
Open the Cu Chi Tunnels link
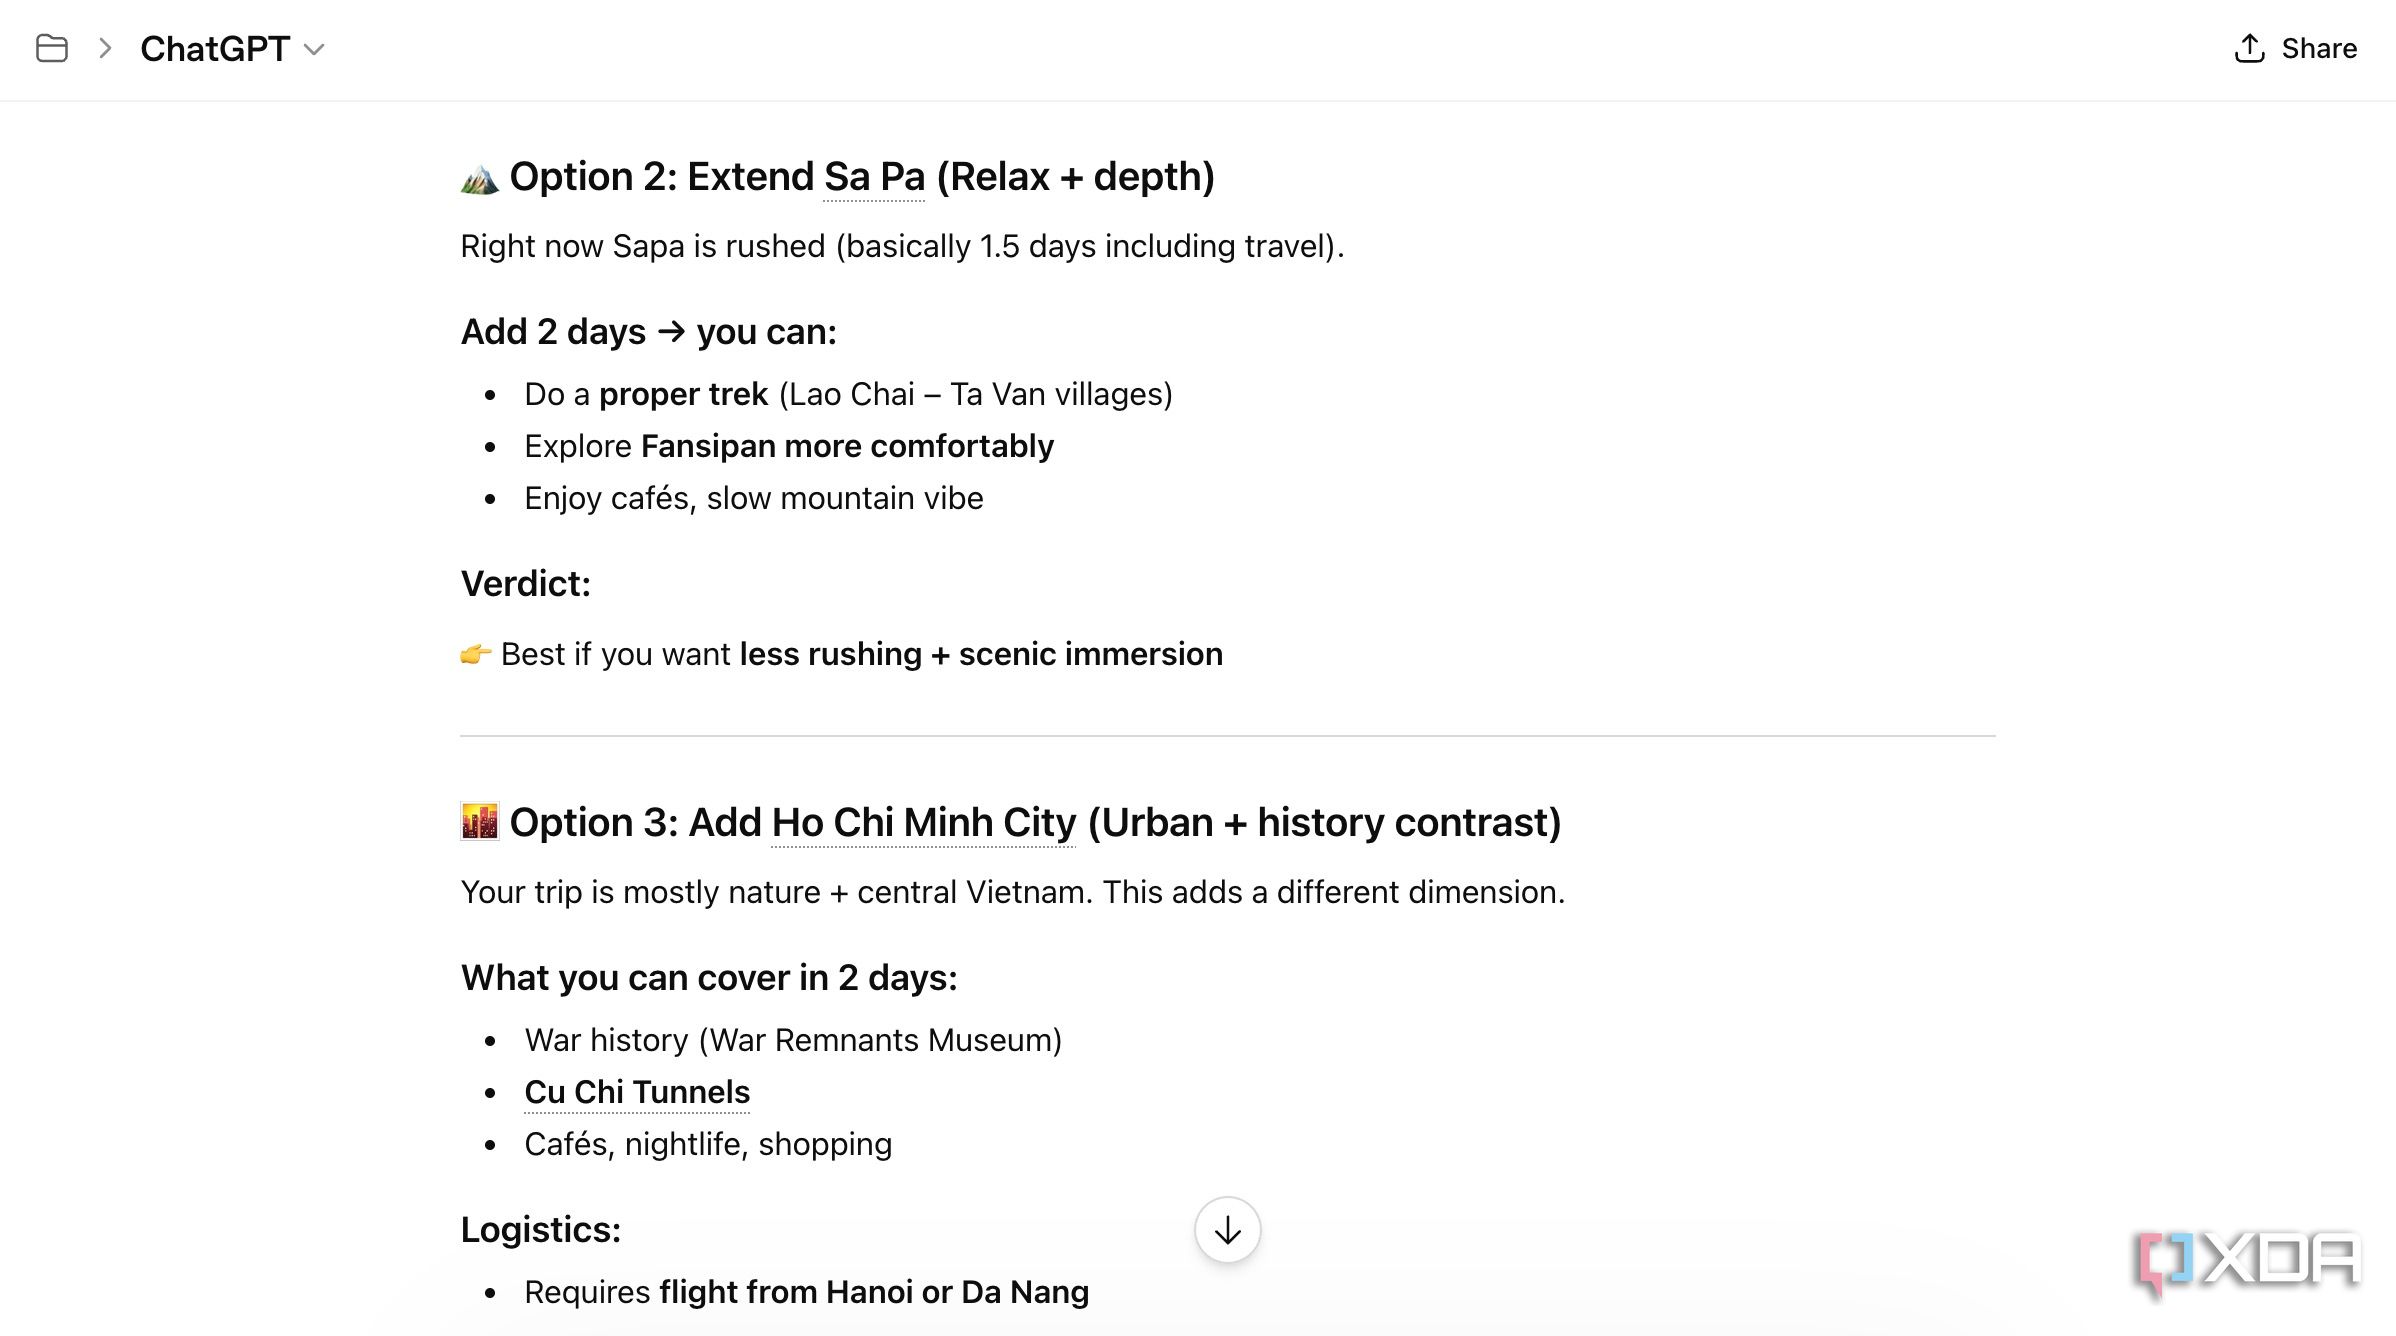coord(637,1092)
